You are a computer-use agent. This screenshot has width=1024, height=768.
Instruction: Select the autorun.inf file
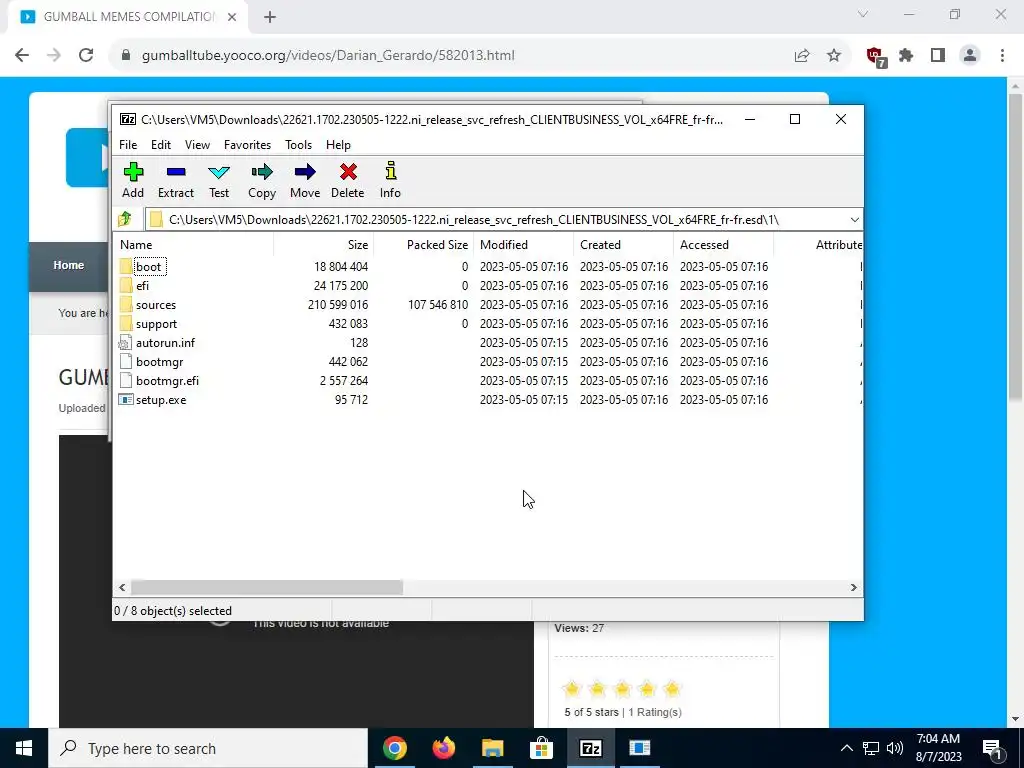tap(165, 342)
